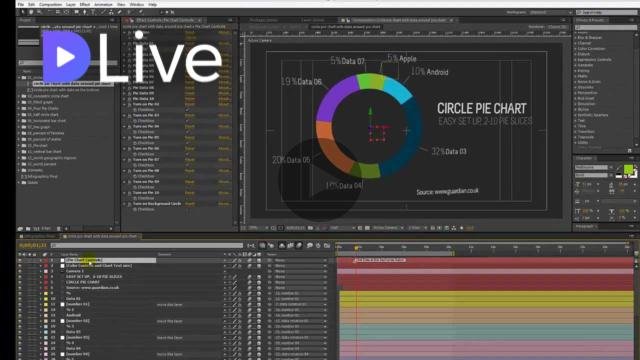This screenshot has width=640, height=360.
Task: Switch to the Infographics Final timeline tab
Action: pyautogui.click(x=39, y=236)
